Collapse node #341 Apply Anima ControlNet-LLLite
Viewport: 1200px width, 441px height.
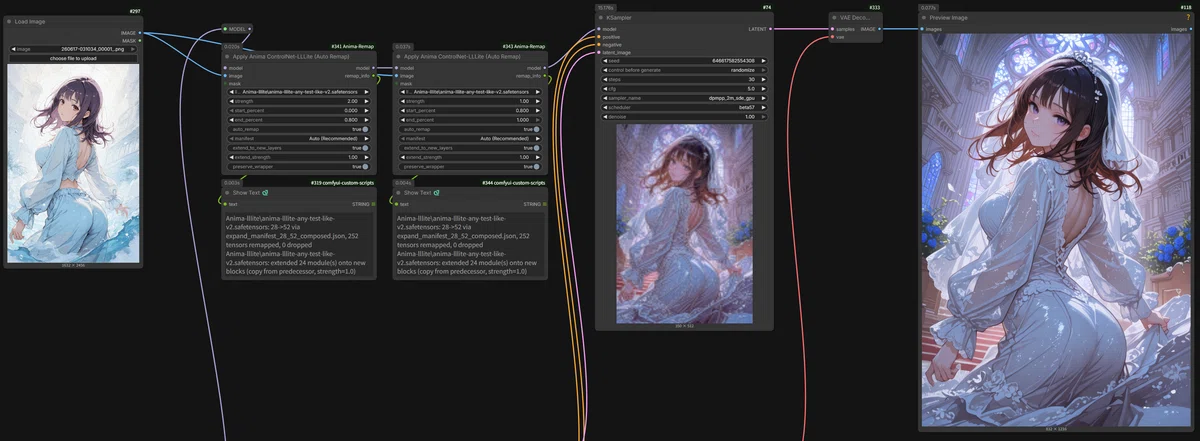coord(228,57)
